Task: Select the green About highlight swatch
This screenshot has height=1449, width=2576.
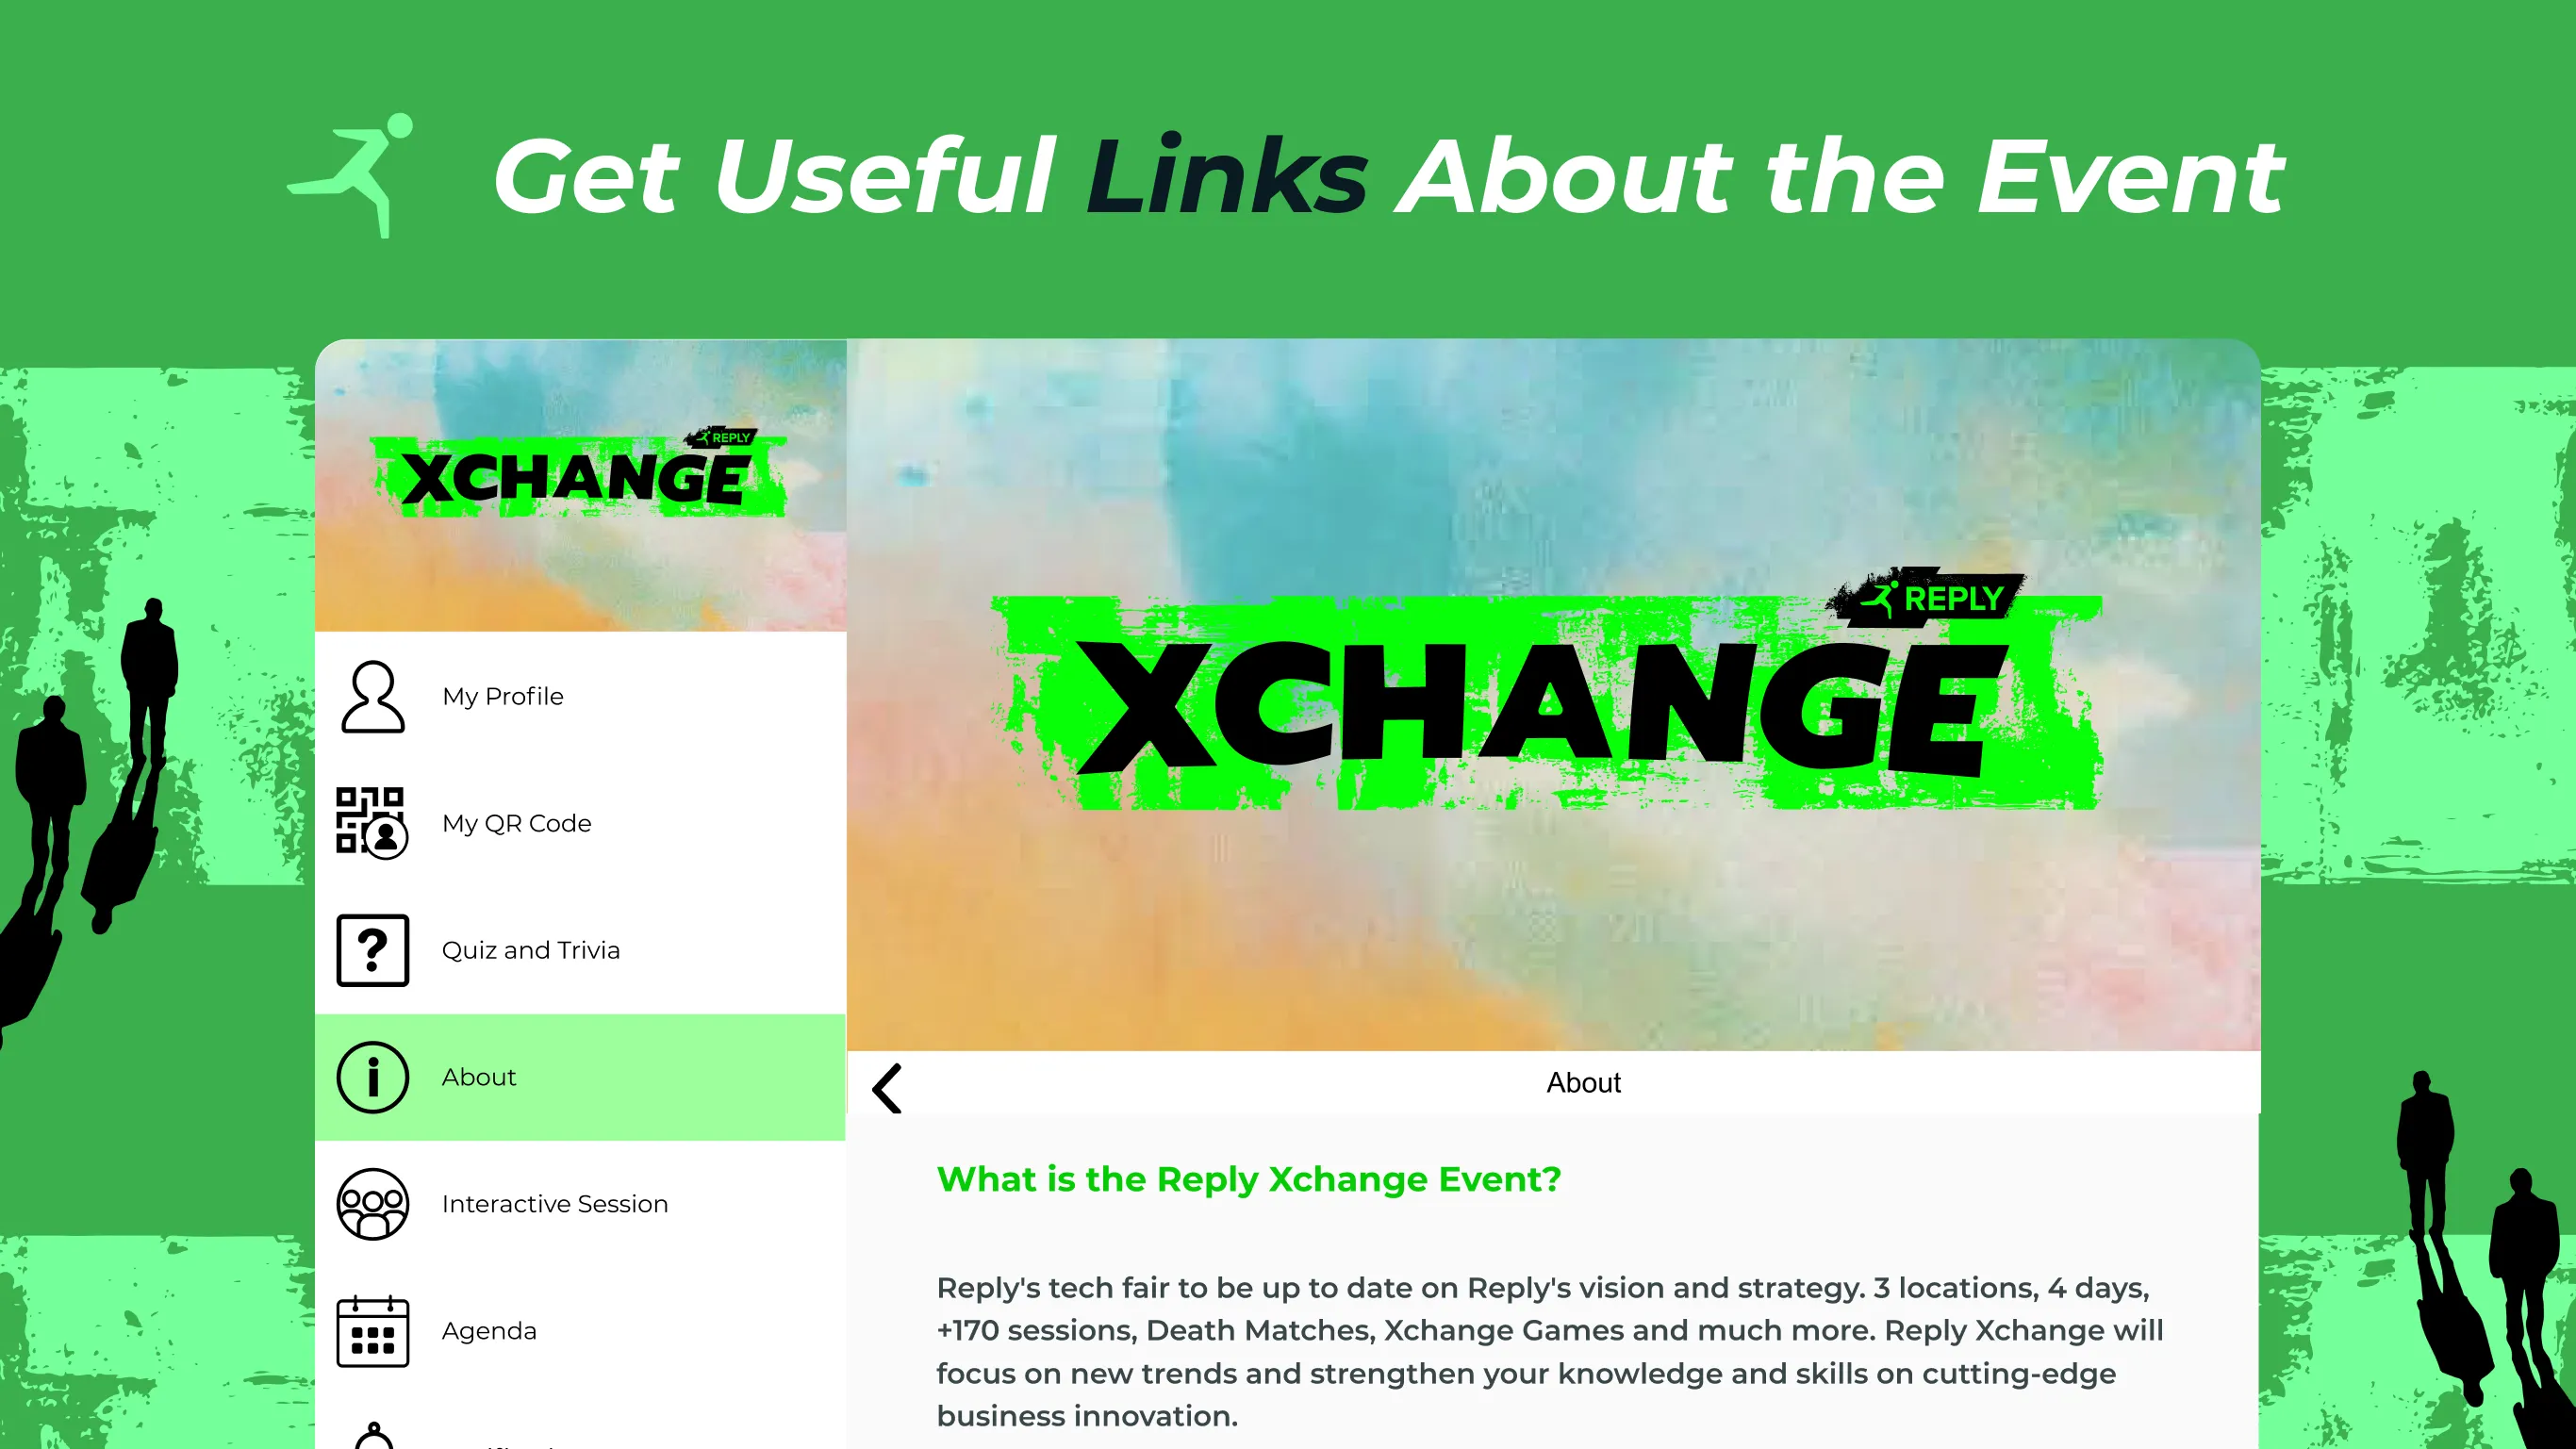Action: pyautogui.click(x=580, y=1076)
